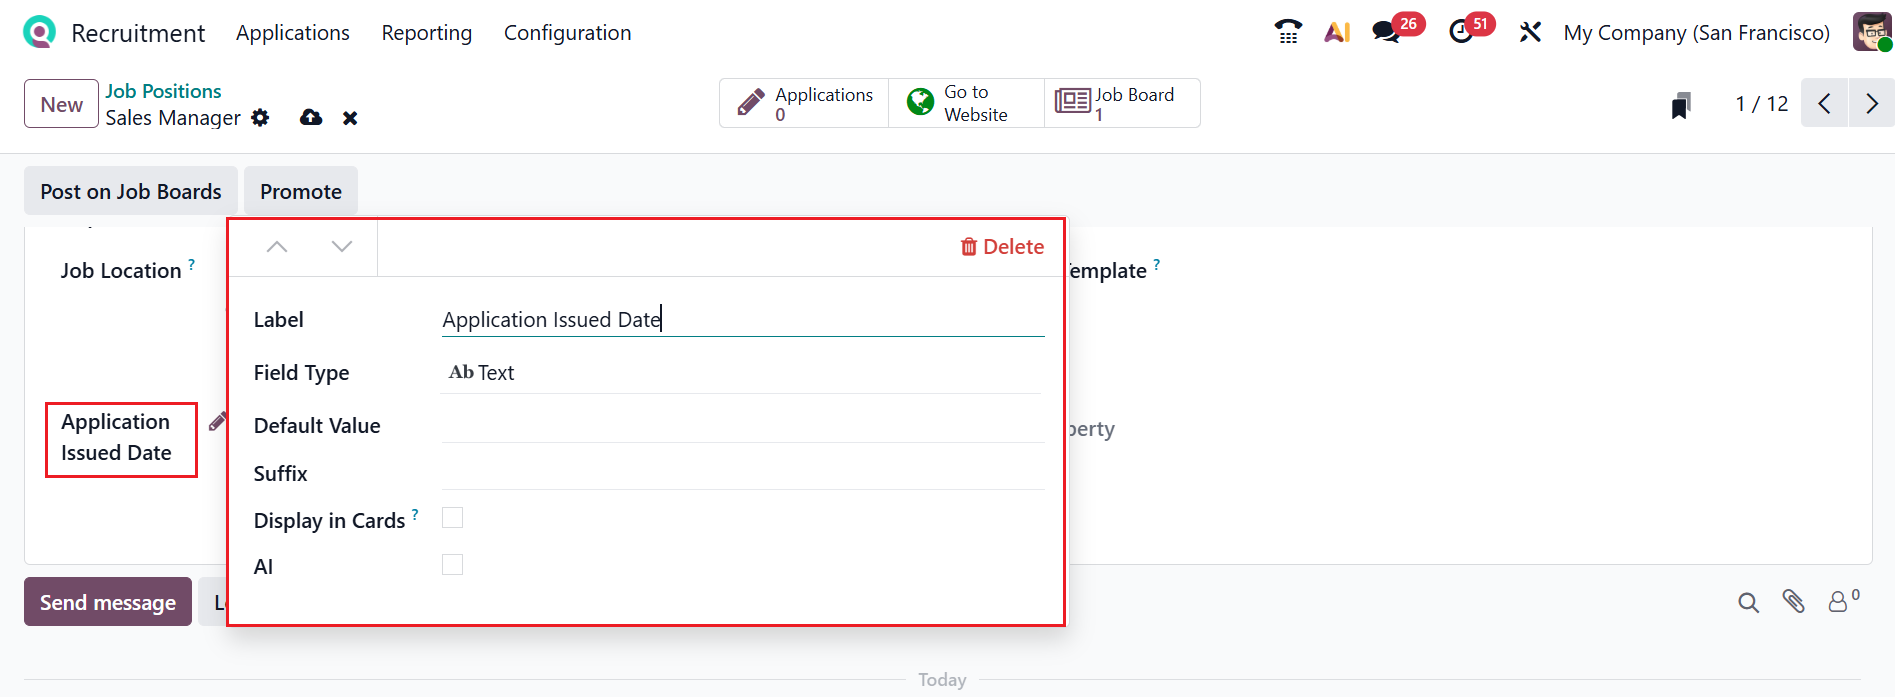Open the AI assistant icon
This screenshot has height=697, width=1895.
click(1337, 32)
